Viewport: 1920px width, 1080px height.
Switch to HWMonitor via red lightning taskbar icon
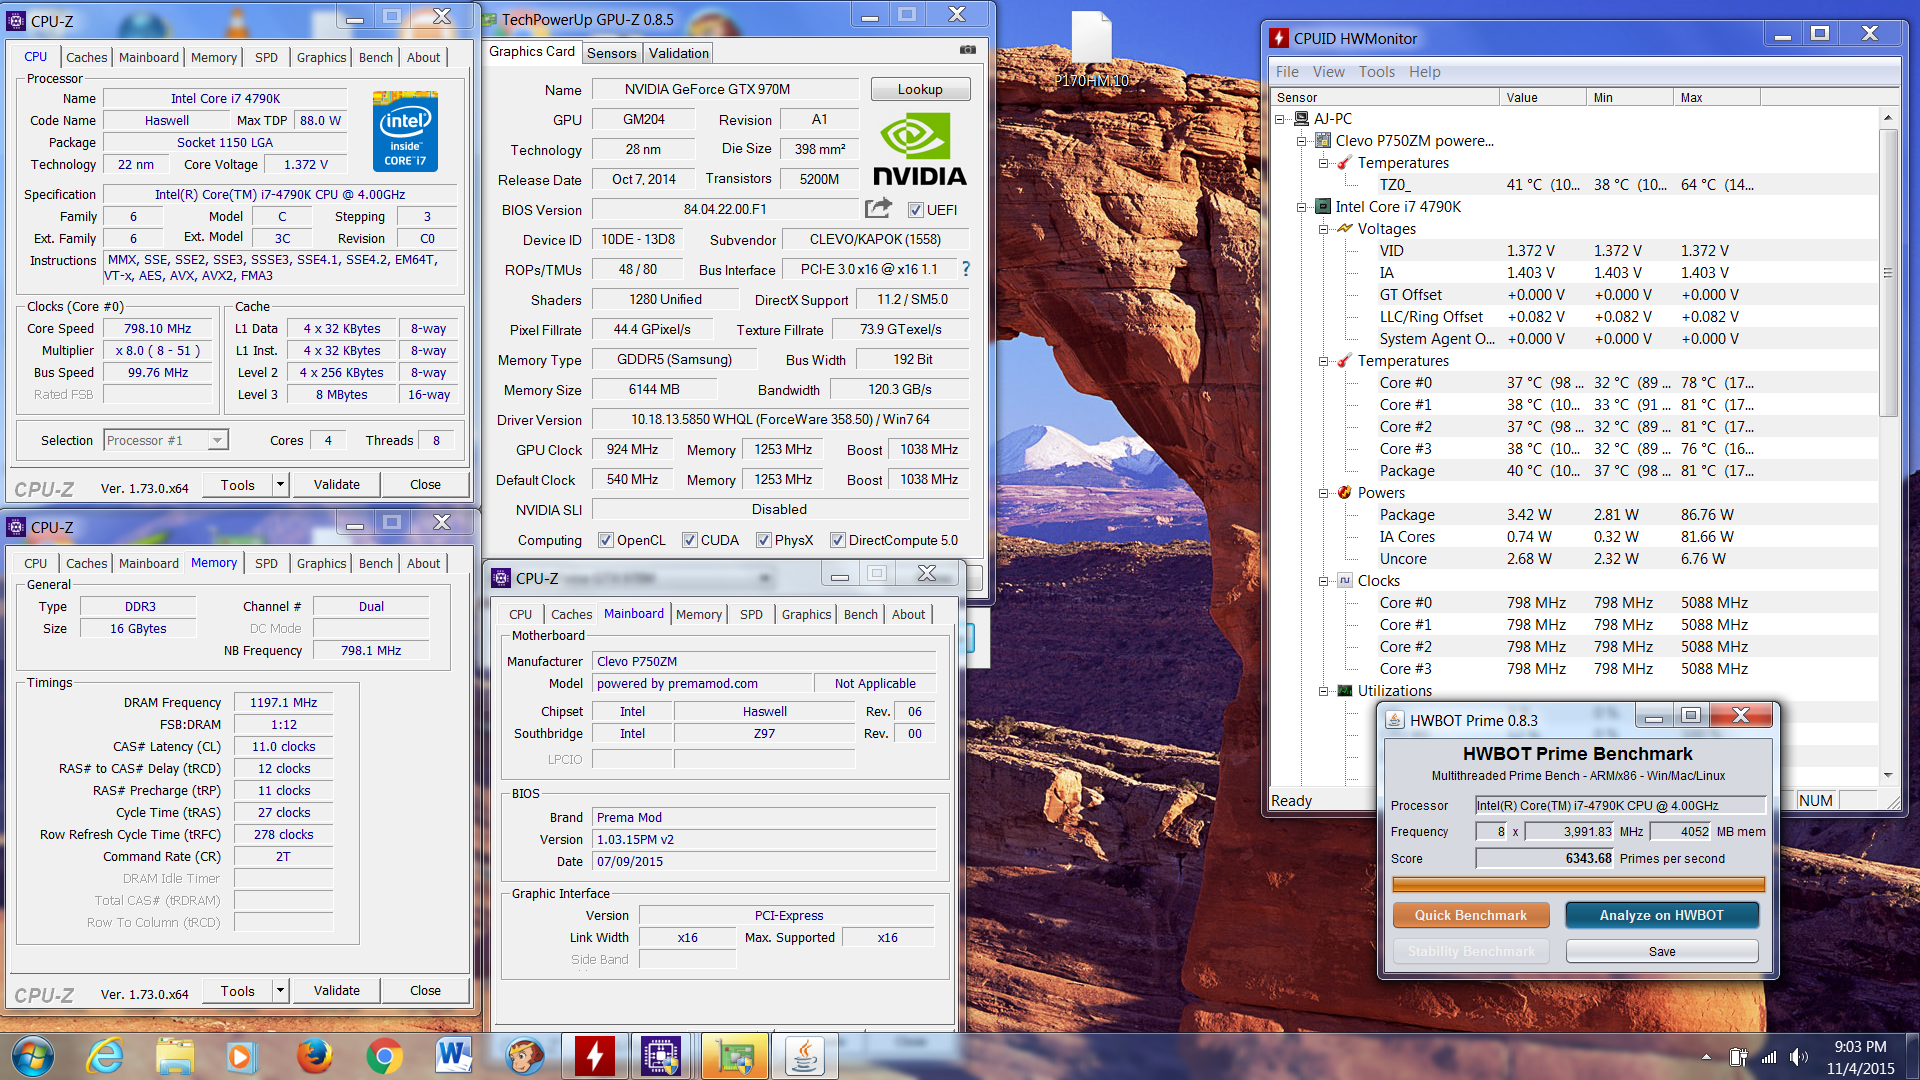pos(594,1056)
